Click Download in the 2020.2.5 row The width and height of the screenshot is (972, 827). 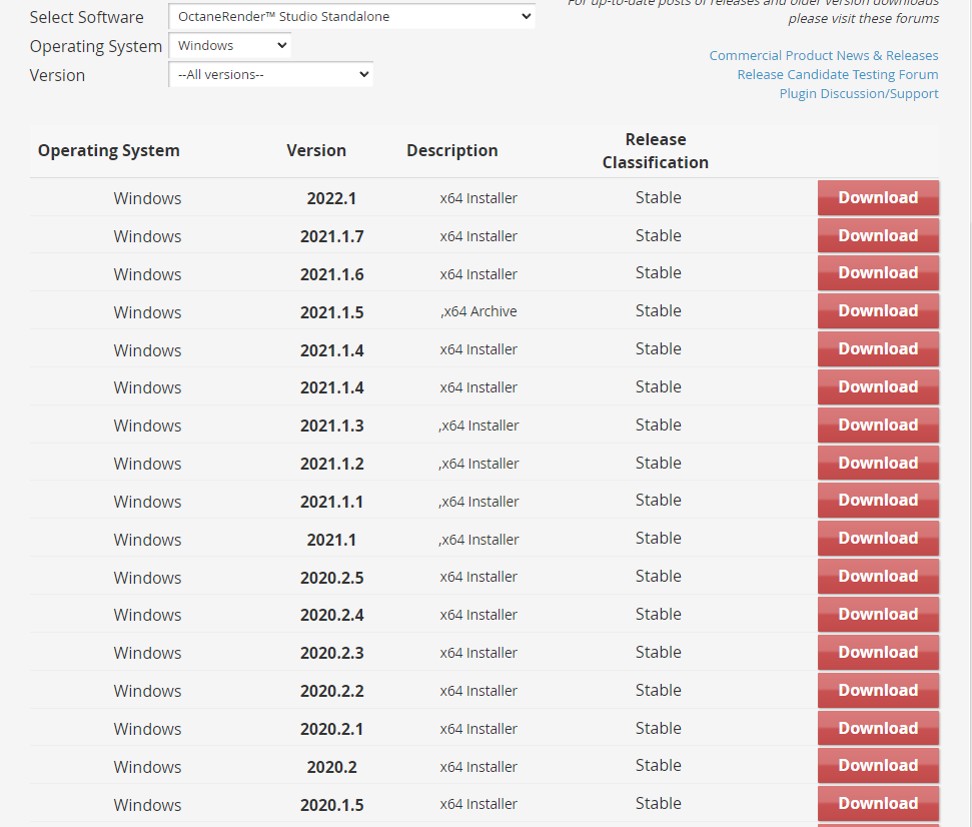pos(878,577)
